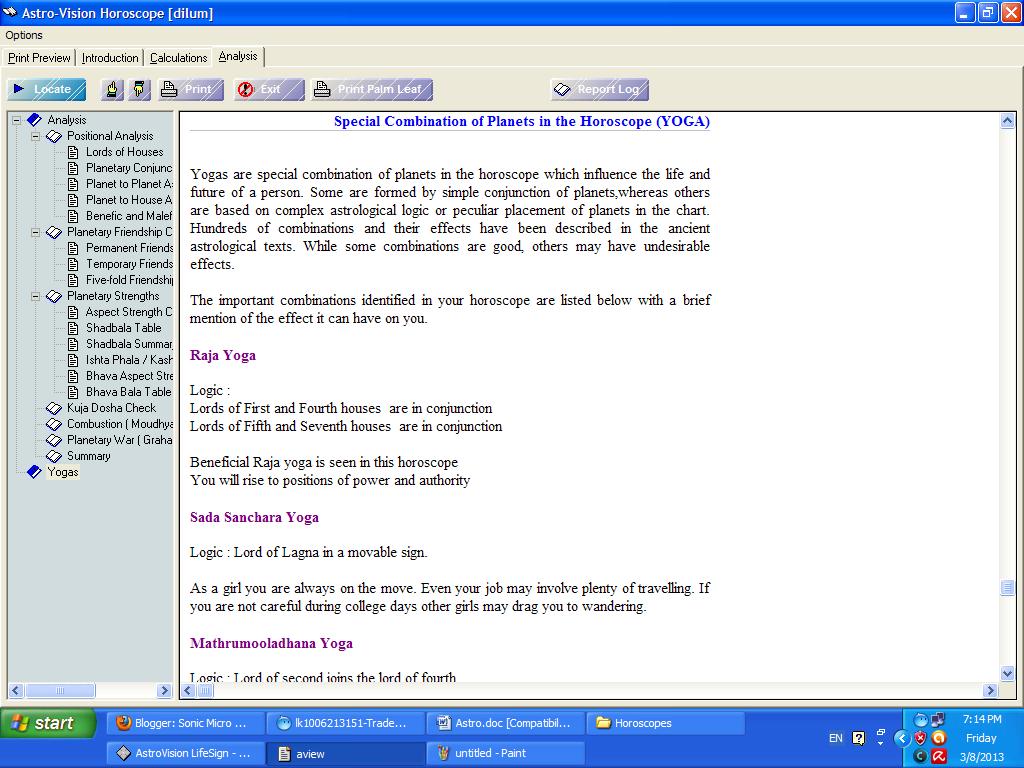
Task: Open the Windows start menu
Action: pyautogui.click(x=48, y=723)
